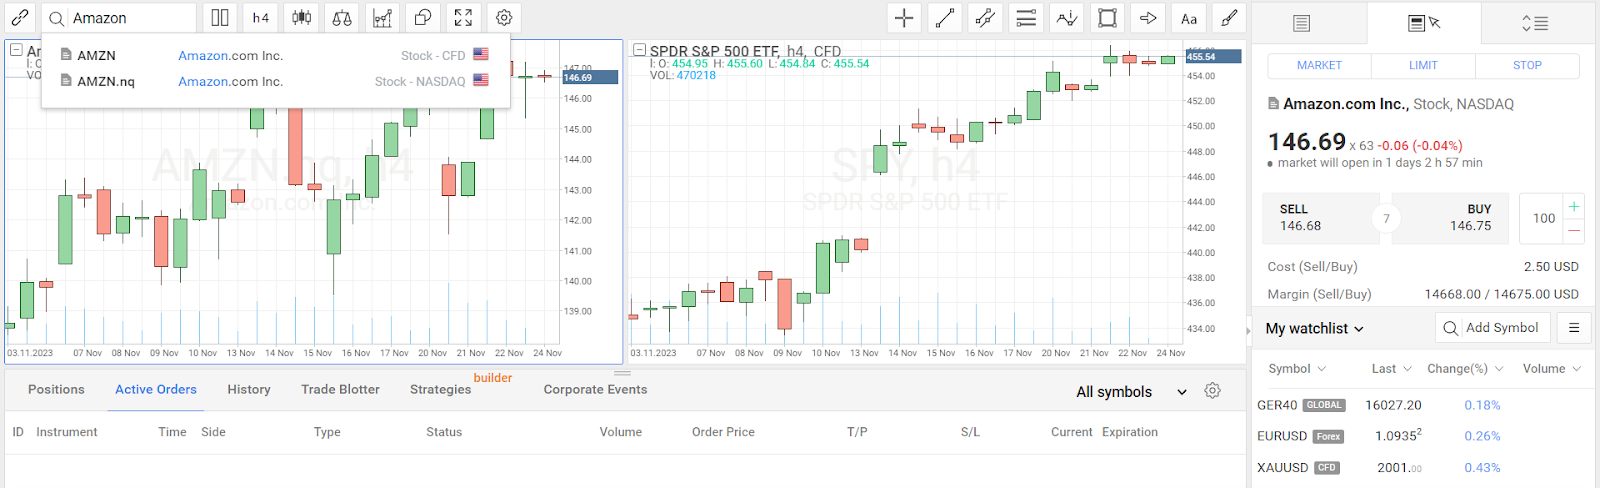Click the overlapping copy shapes icon
The image size is (1600, 488).
click(423, 18)
